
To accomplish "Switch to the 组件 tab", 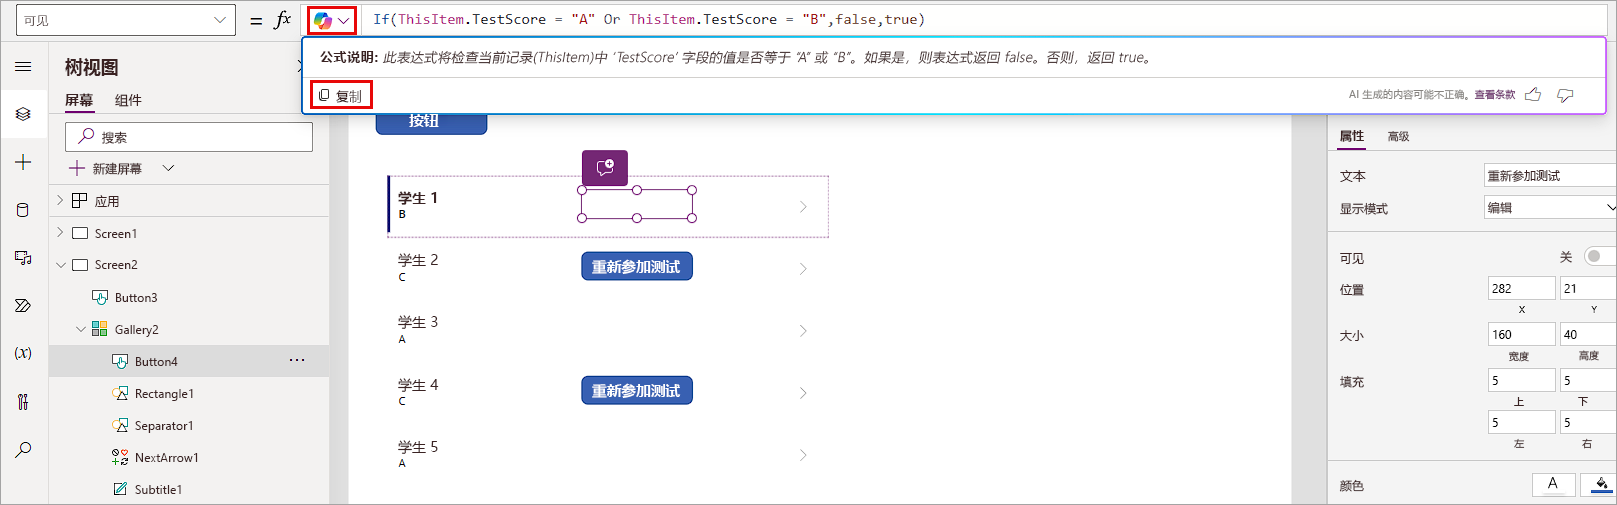I will pos(128,100).
